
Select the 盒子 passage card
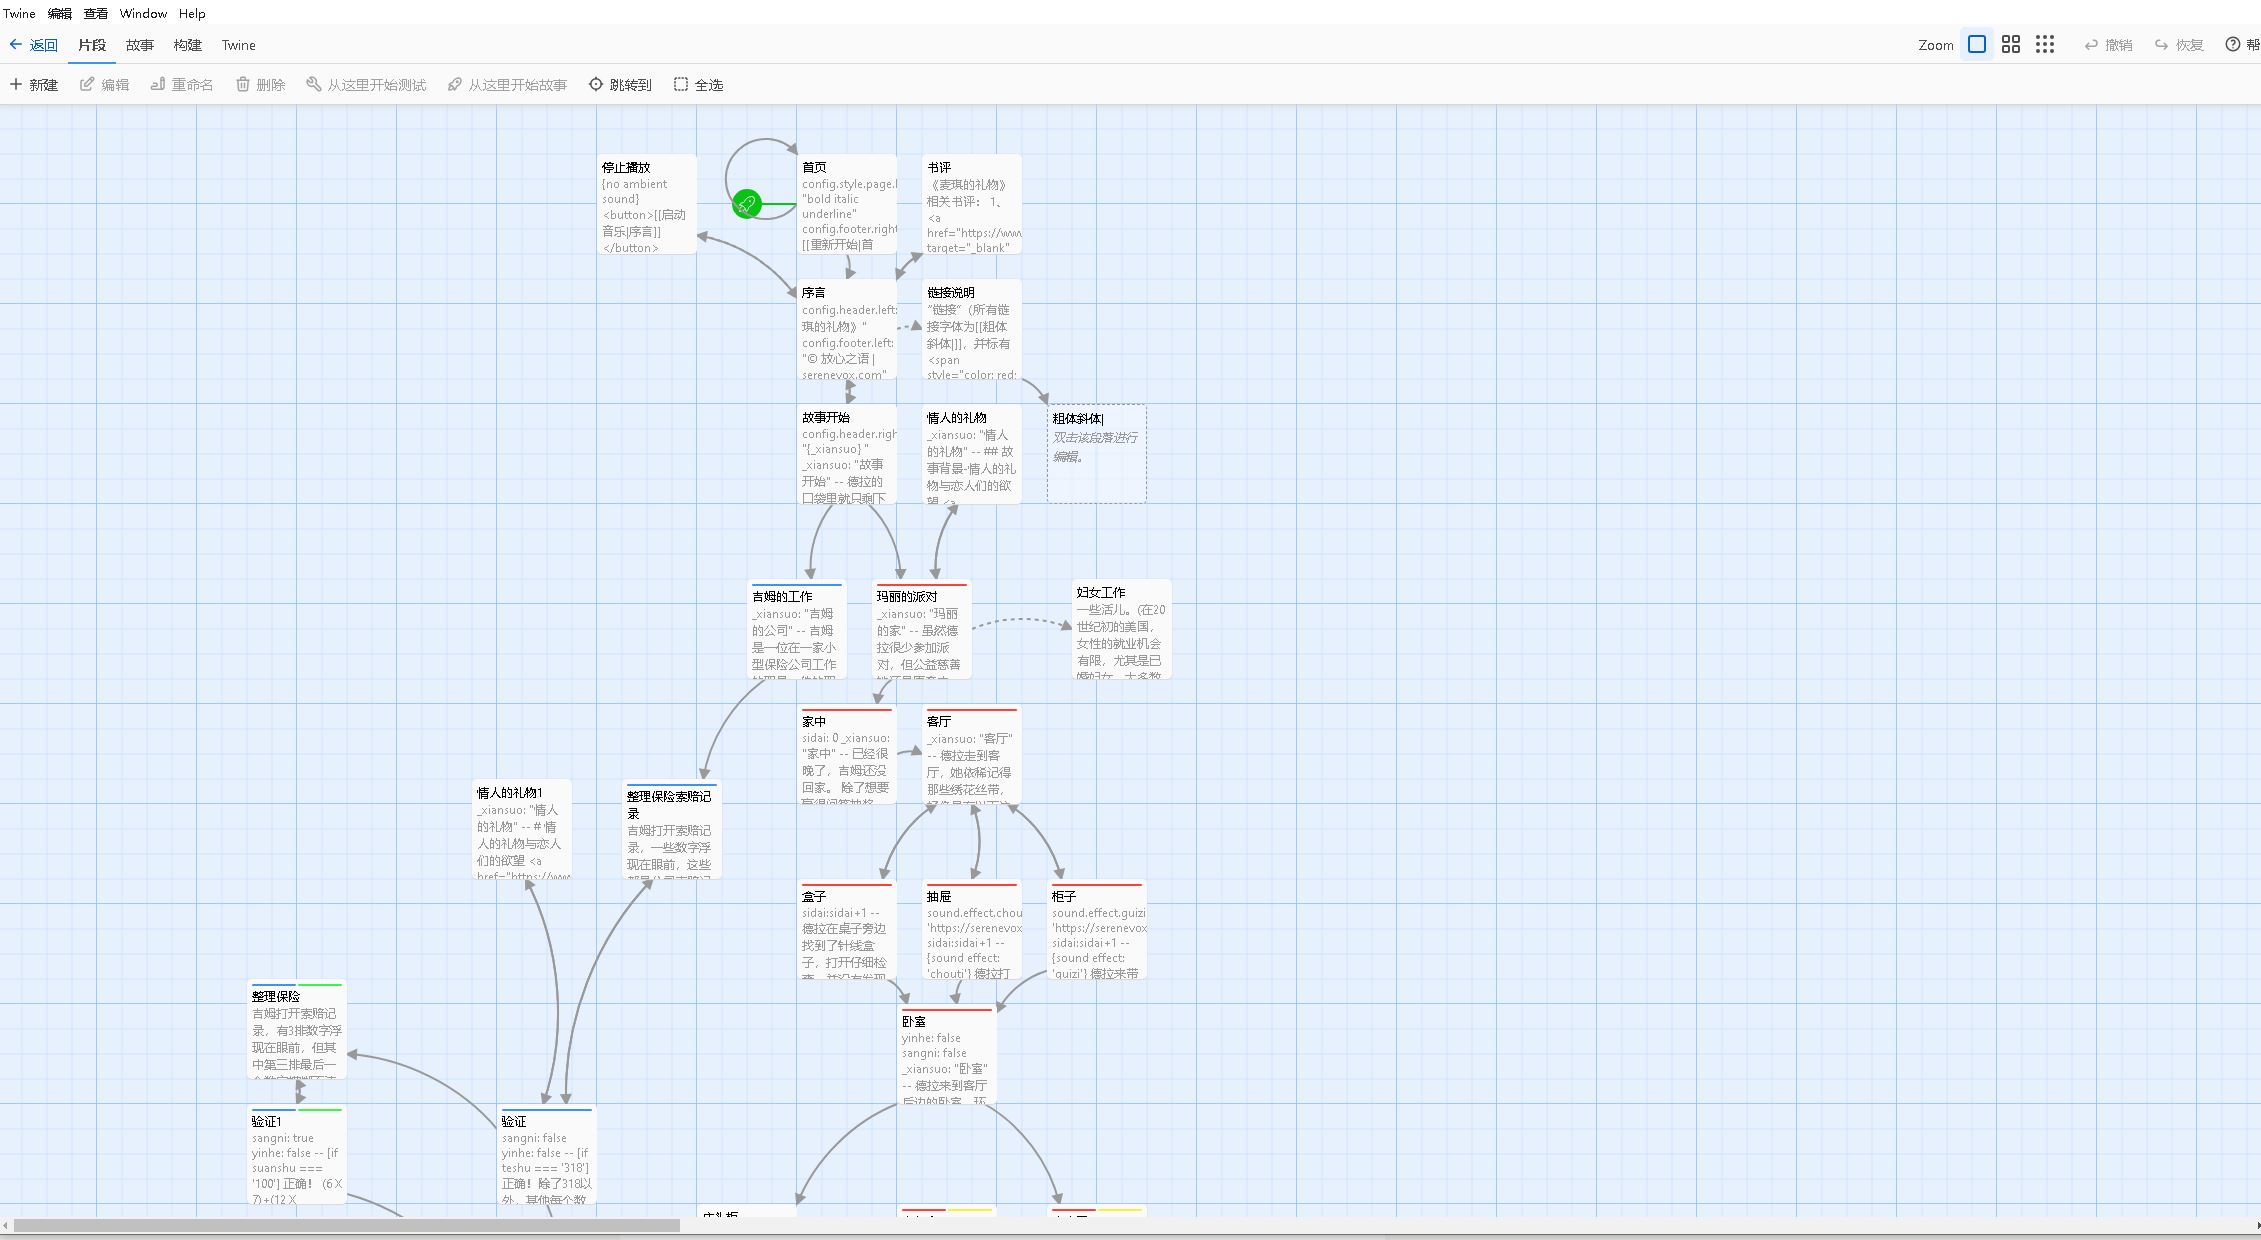pyautogui.click(x=847, y=929)
